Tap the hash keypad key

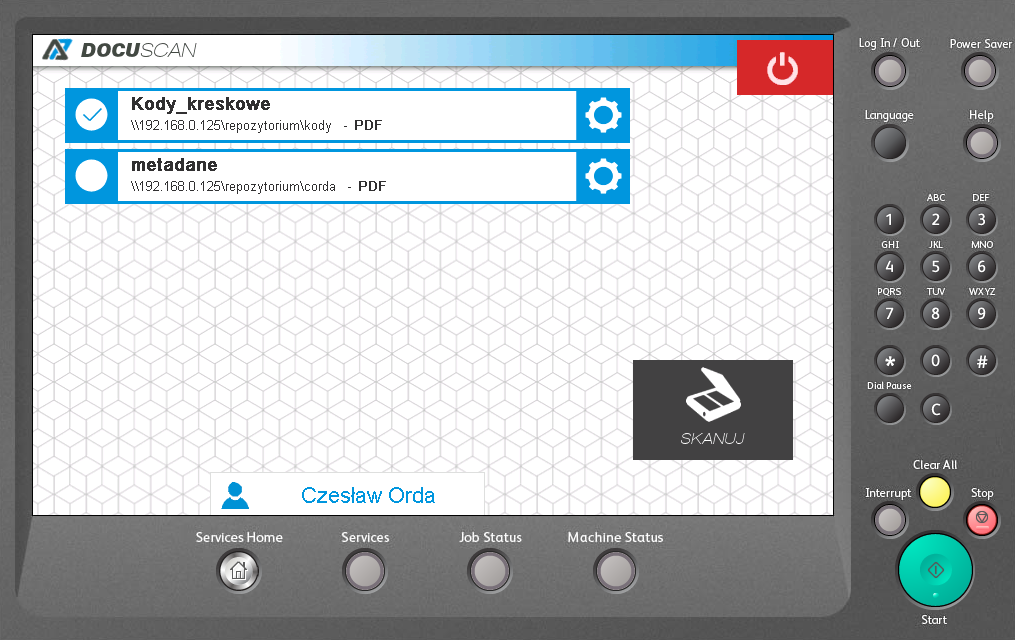981,361
